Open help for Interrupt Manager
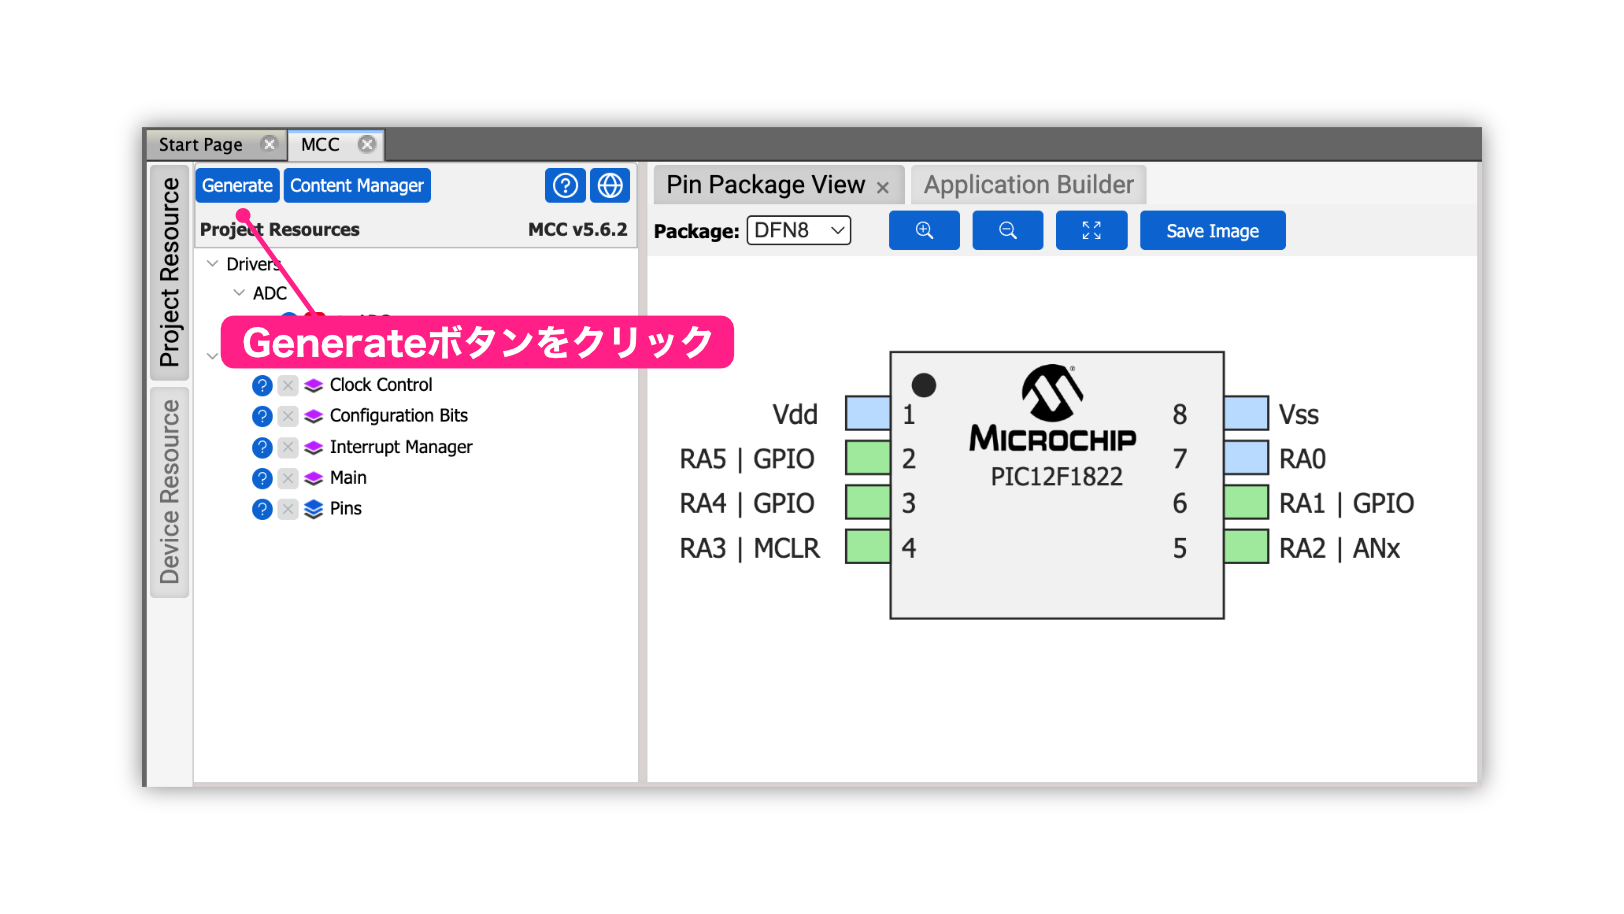 click(262, 448)
